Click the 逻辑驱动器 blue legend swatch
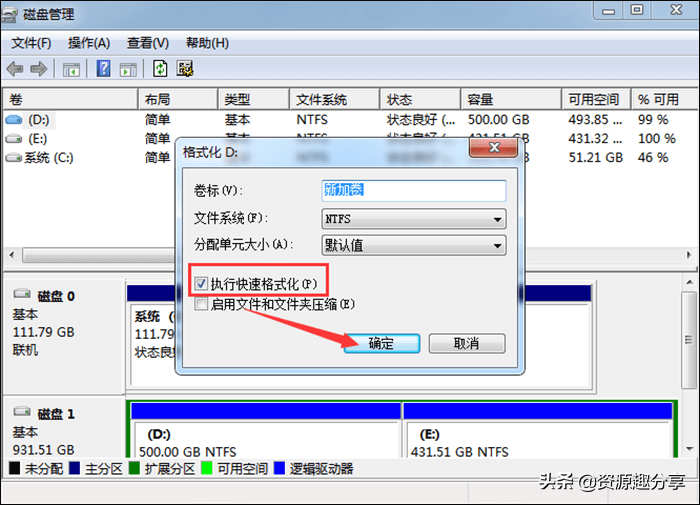Screen dimensions: 700x505 click(279, 468)
